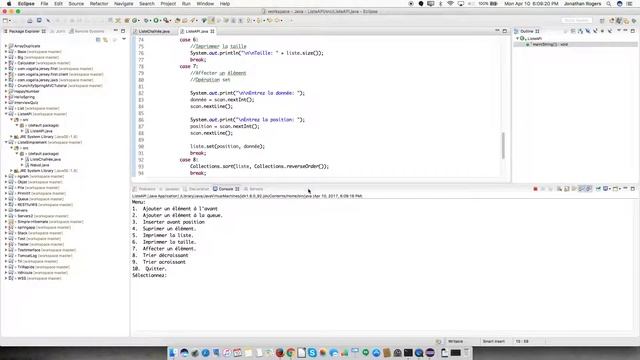
Task: Switch to the Servers tab
Action: [253, 189]
